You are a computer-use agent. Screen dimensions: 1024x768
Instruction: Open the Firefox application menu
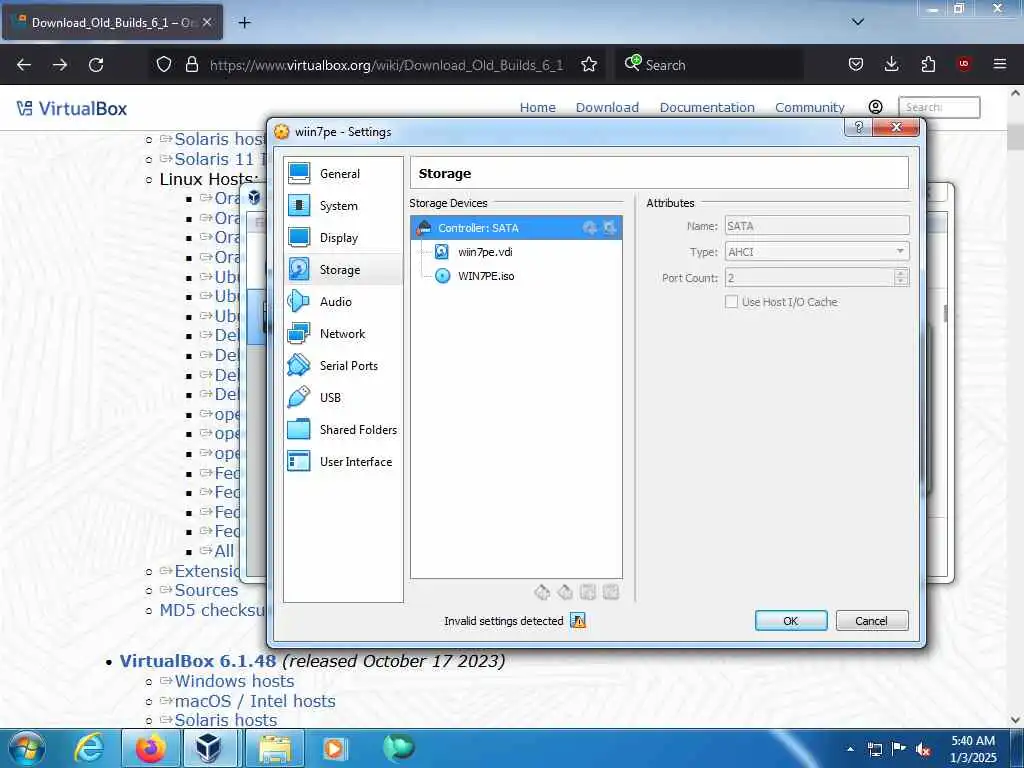coord(1000,64)
